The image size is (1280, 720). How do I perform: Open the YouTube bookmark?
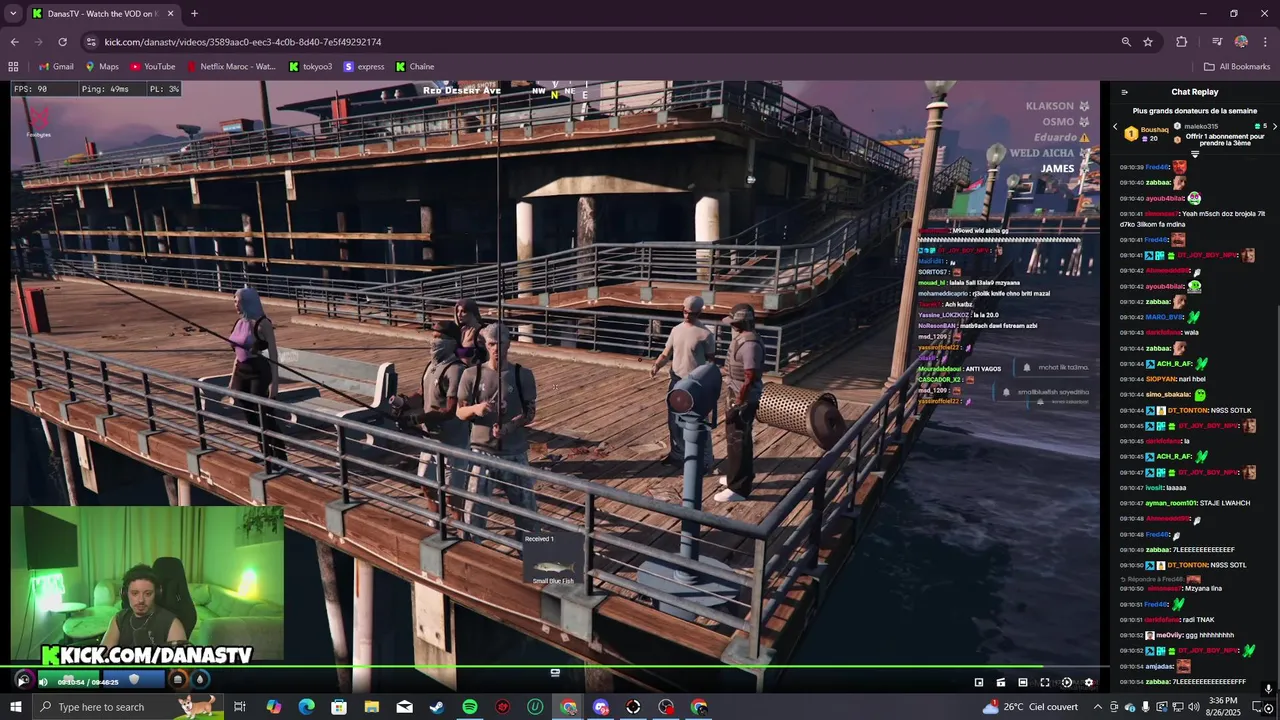[153, 67]
